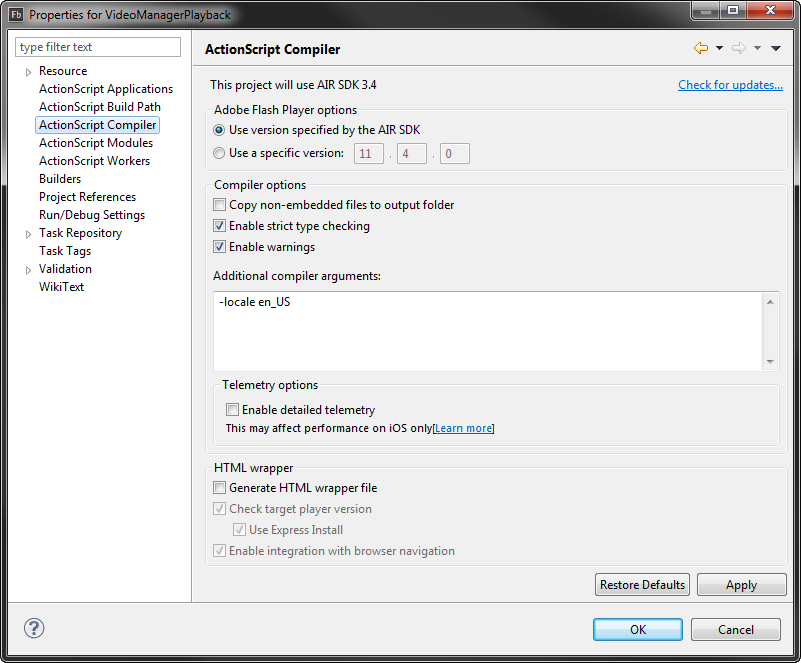
Task: Toggle Enable warnings checkbox
Action: (x=220, y=247)
